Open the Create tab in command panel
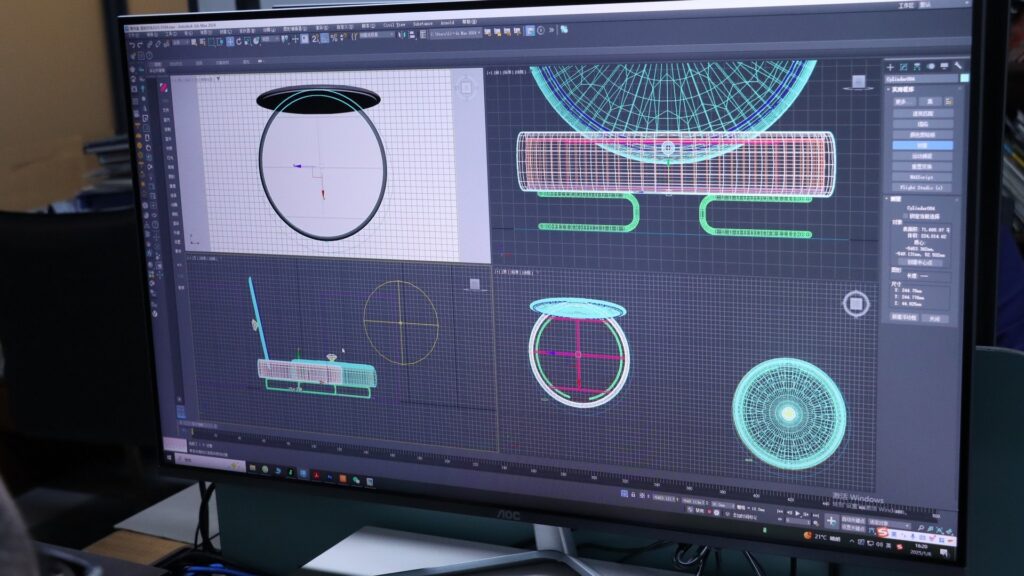Viewport: 1024px width, 576px height. 890,67
